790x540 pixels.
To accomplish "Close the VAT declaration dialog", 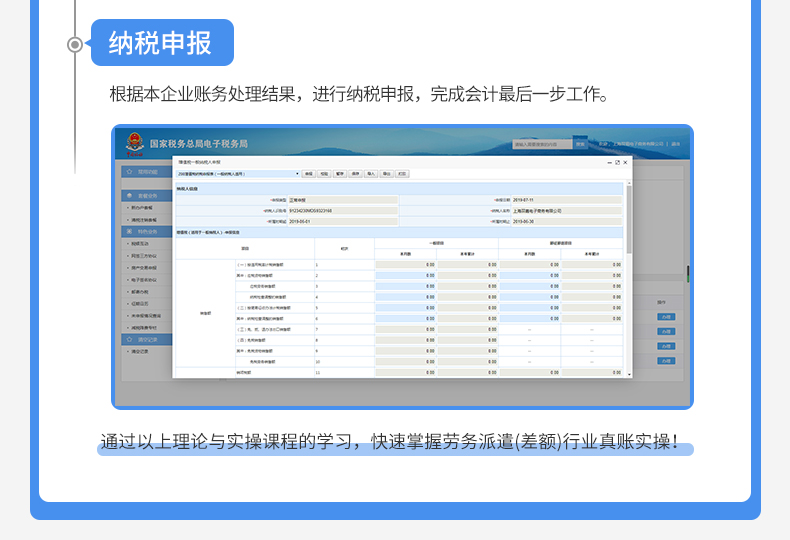I will pos(626,161).
